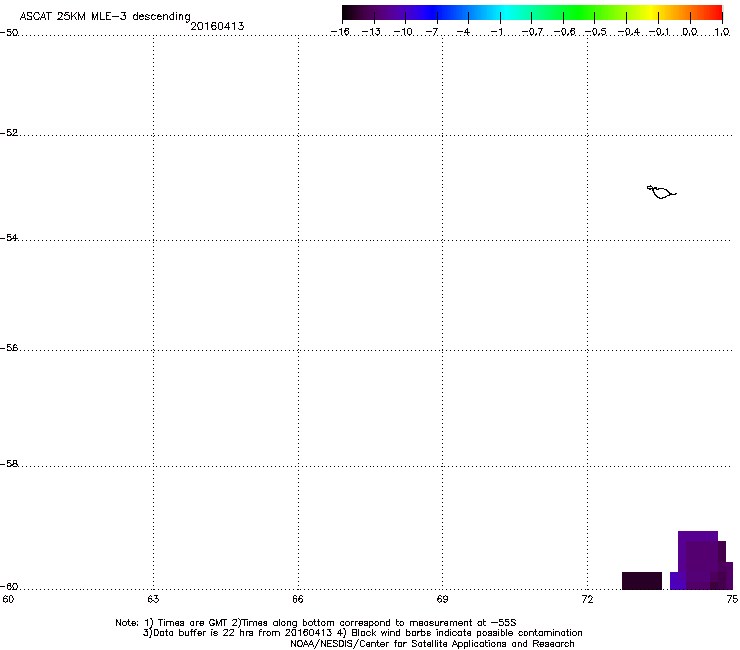Image resolution: width=740 pixels, height=650 pixels.
Task: Click the 63 longitude axis label
Action: [x=153, y=599]
